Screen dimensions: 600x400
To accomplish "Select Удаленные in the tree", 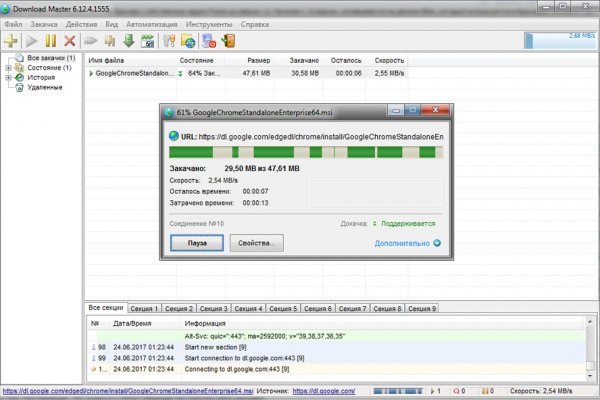I will click(45, 87).
